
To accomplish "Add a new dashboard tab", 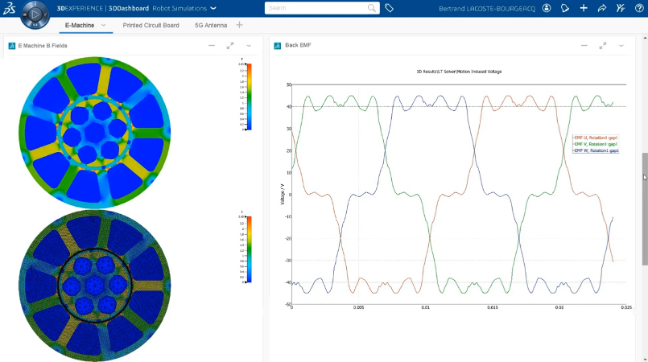I will (x=239, y=25).
